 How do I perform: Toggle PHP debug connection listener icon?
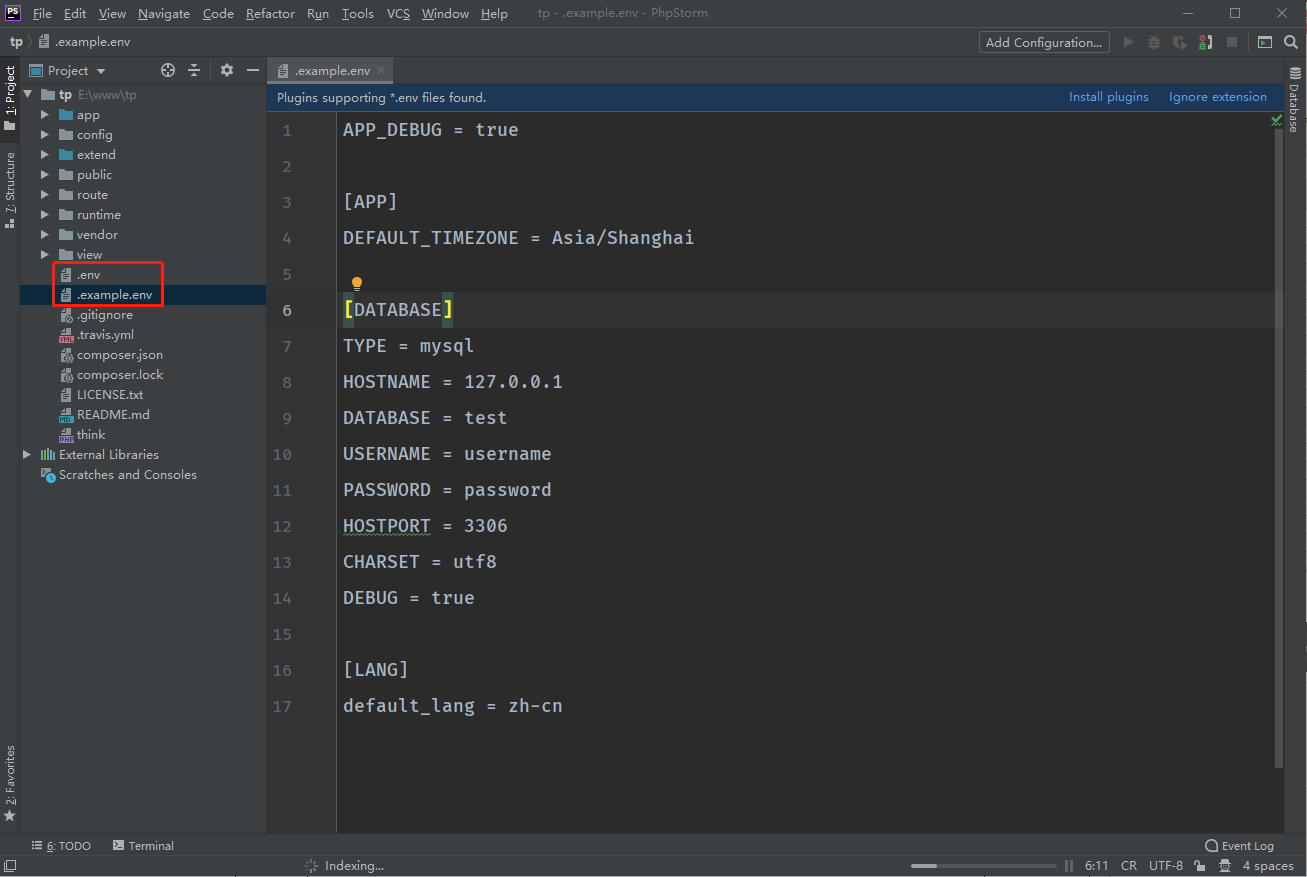point(1205,42)
